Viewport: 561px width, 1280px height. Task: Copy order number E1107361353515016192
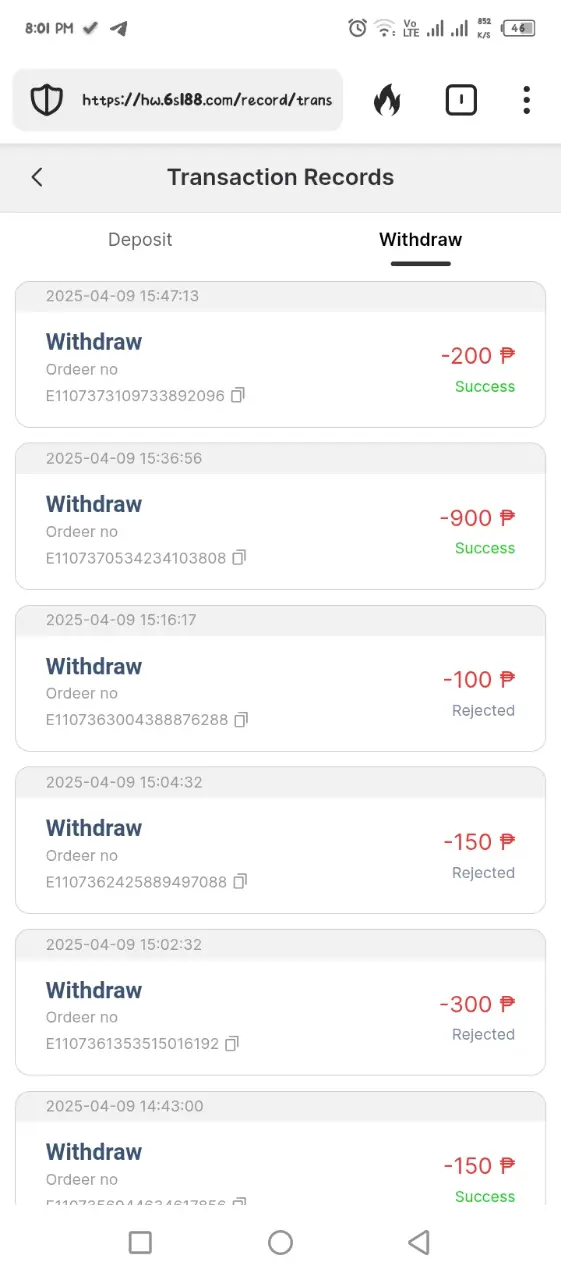pyautogui.click(x=232, y=1043)
